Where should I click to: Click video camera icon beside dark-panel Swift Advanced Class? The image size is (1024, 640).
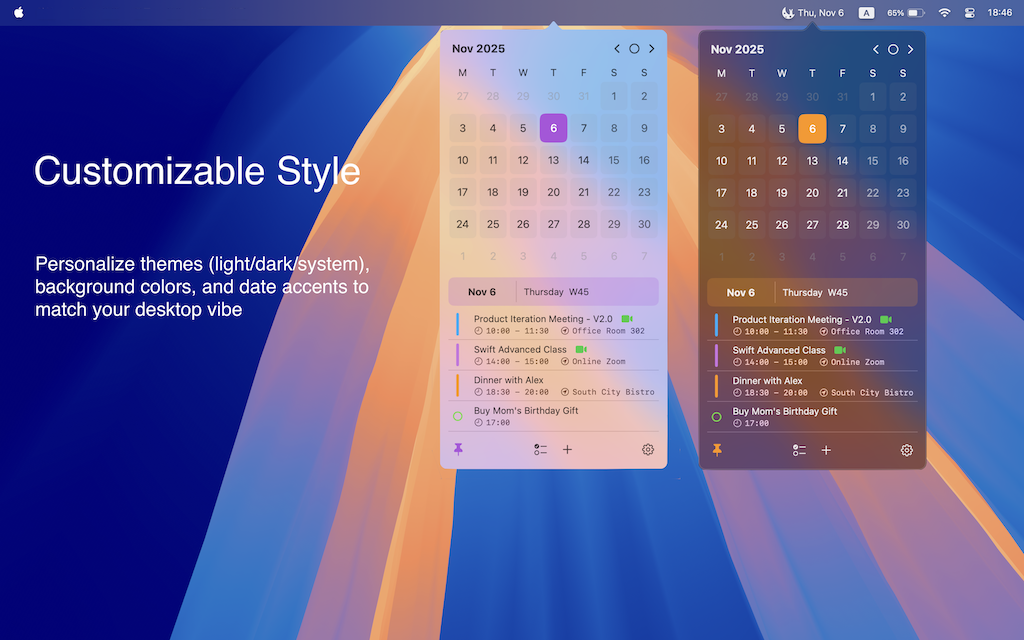click(840, 350)
